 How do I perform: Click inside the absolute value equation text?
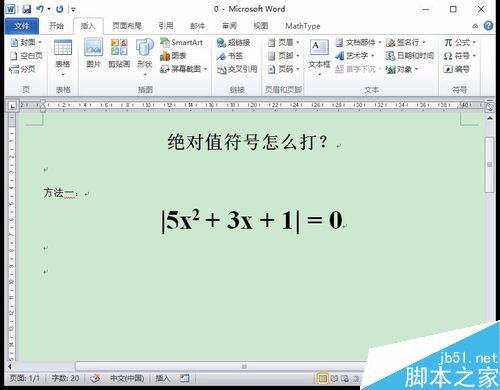252,221
